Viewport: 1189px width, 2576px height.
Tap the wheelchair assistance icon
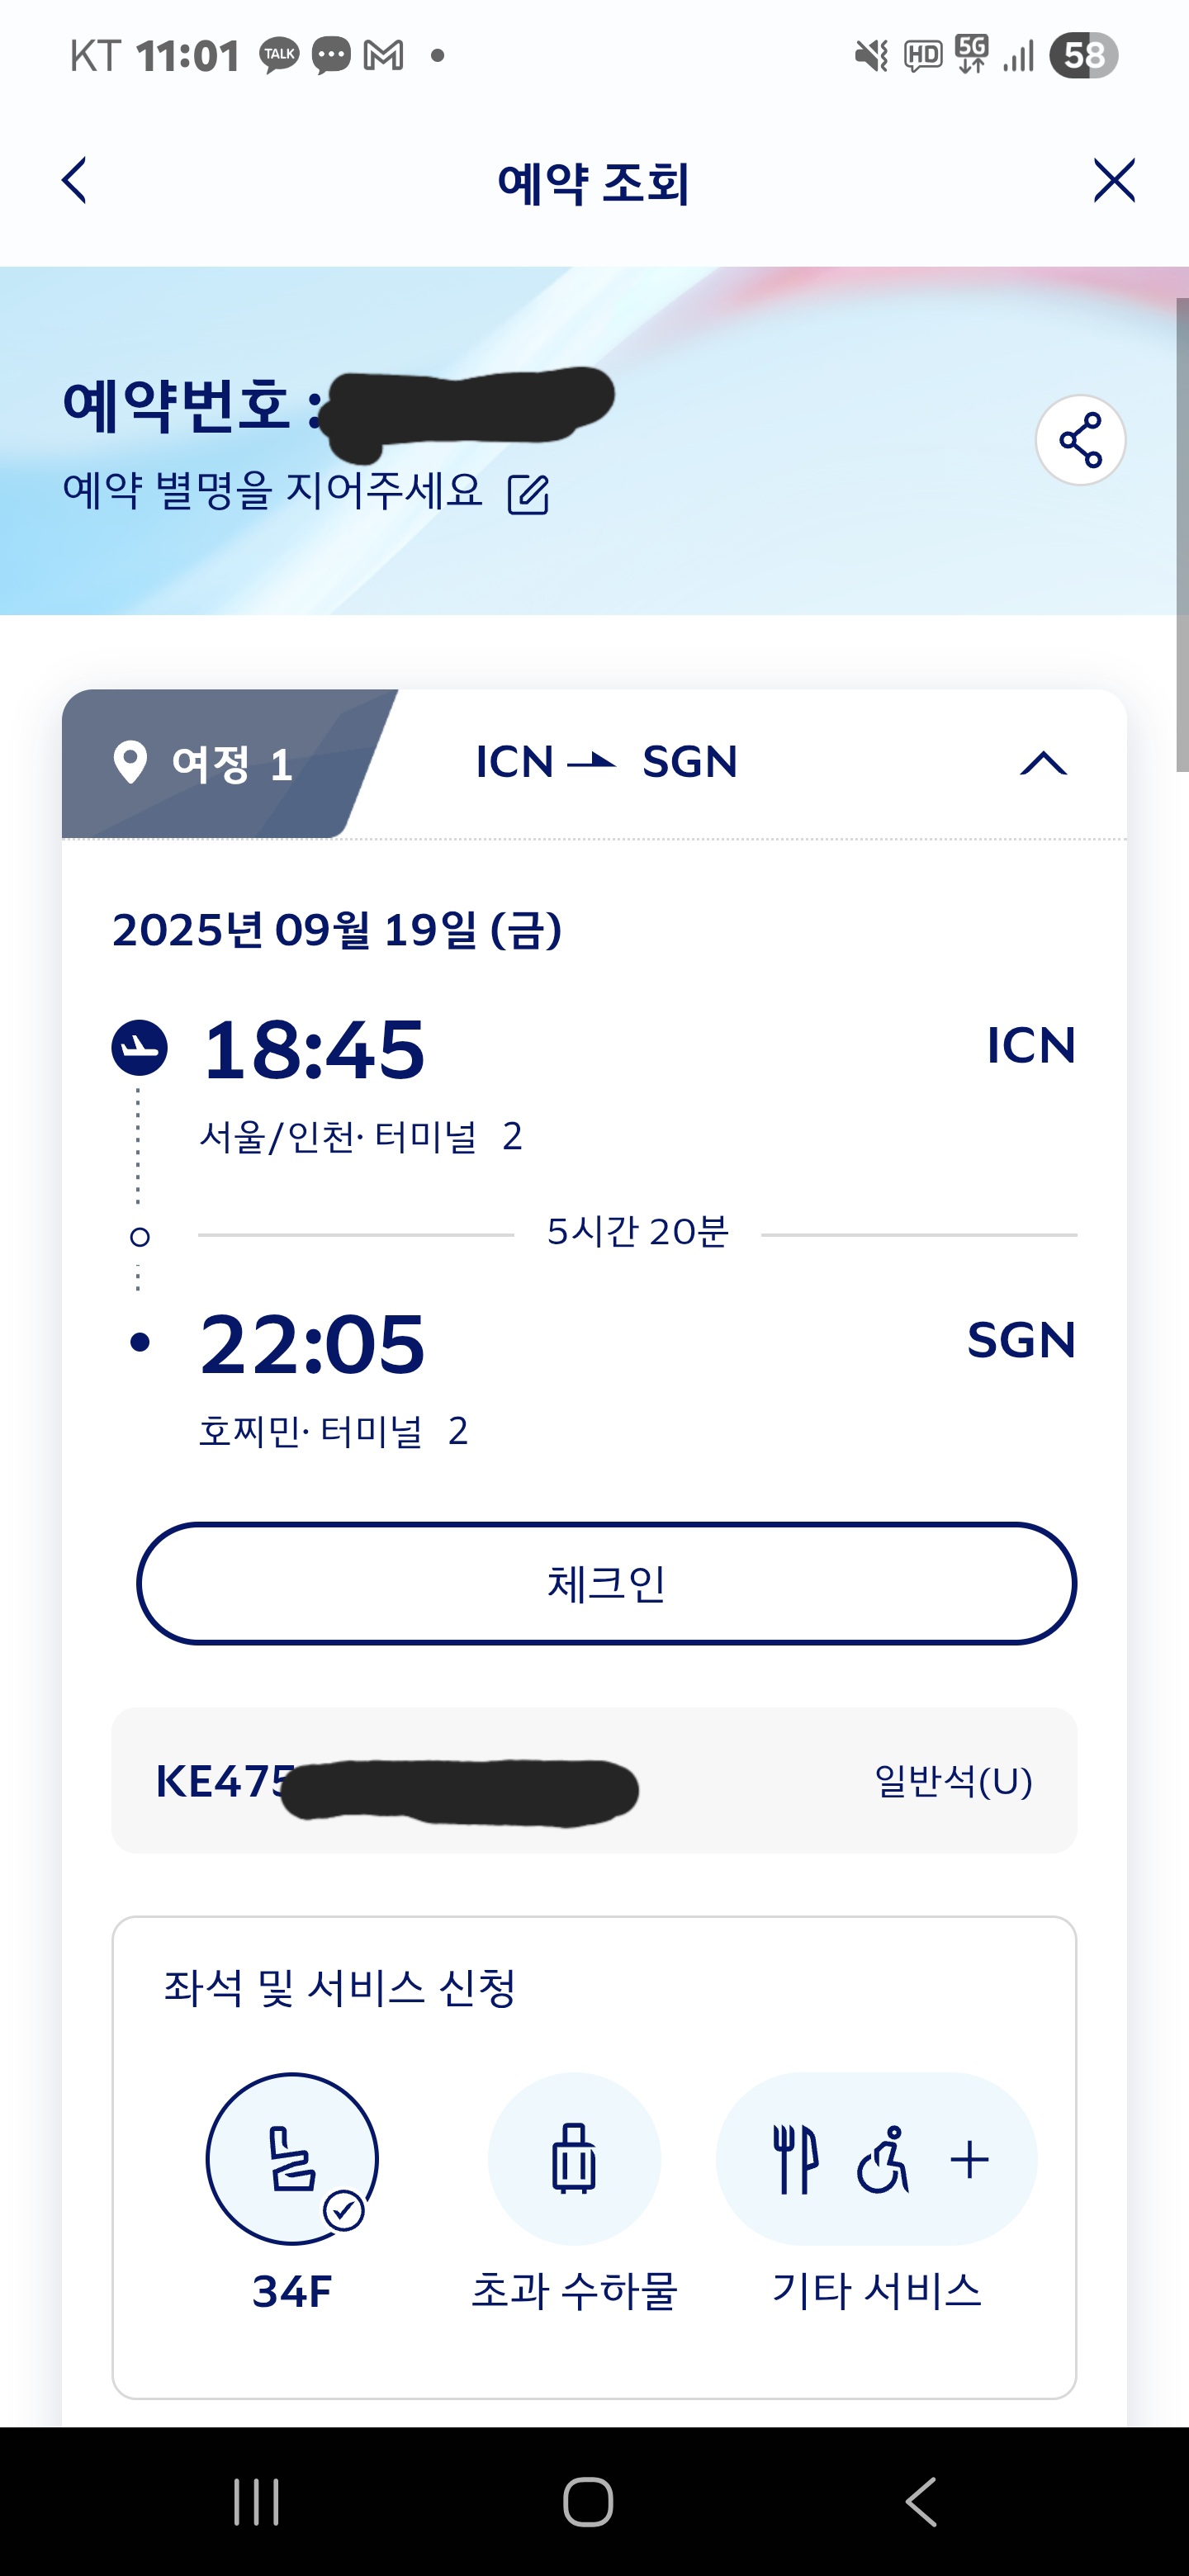click(x=883, y=2160)
